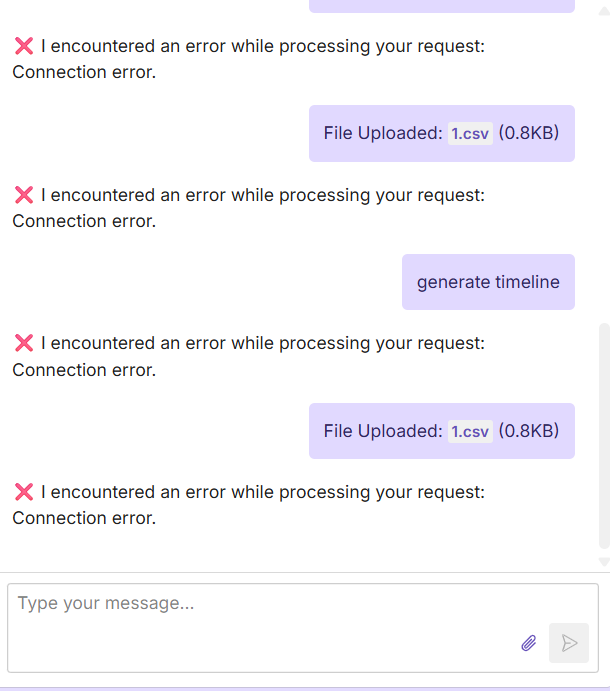The width and height of the screenshot is (610, 691).
Task: Click the 1.csv tag in the File Uploaded bubble above generate timeline
Action: [x=470, y=133]
